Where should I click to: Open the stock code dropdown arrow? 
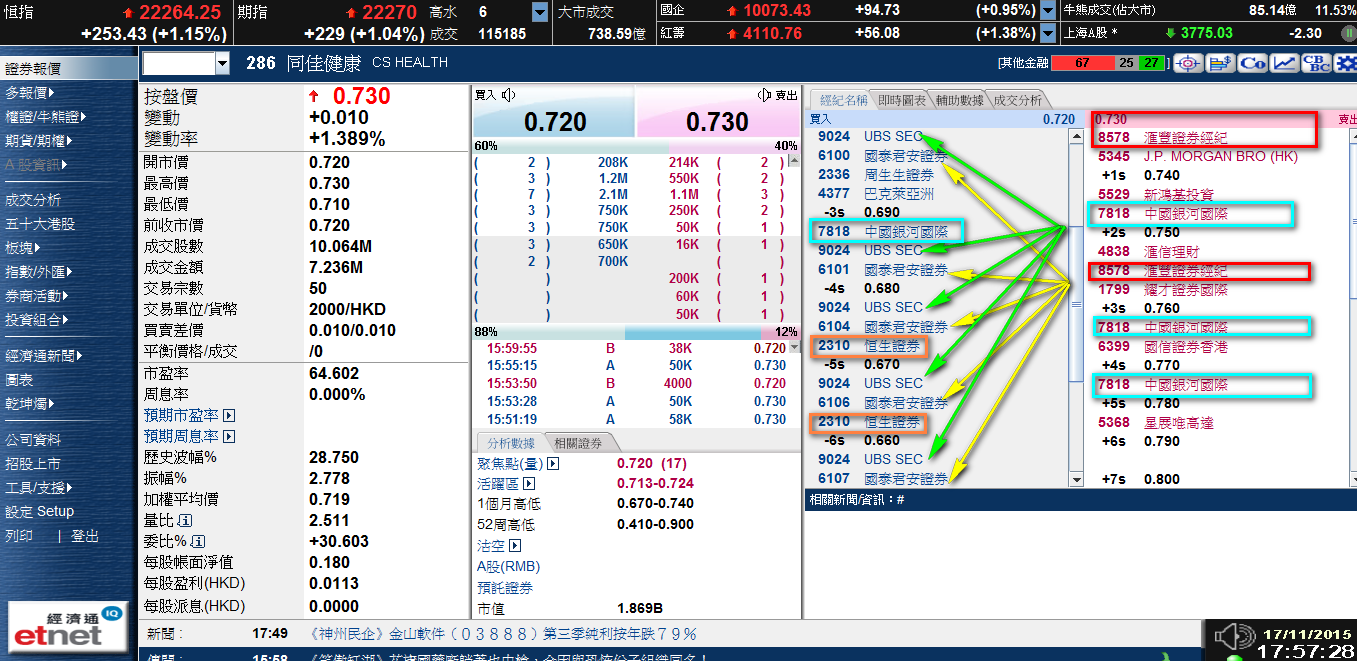[222, 64]
